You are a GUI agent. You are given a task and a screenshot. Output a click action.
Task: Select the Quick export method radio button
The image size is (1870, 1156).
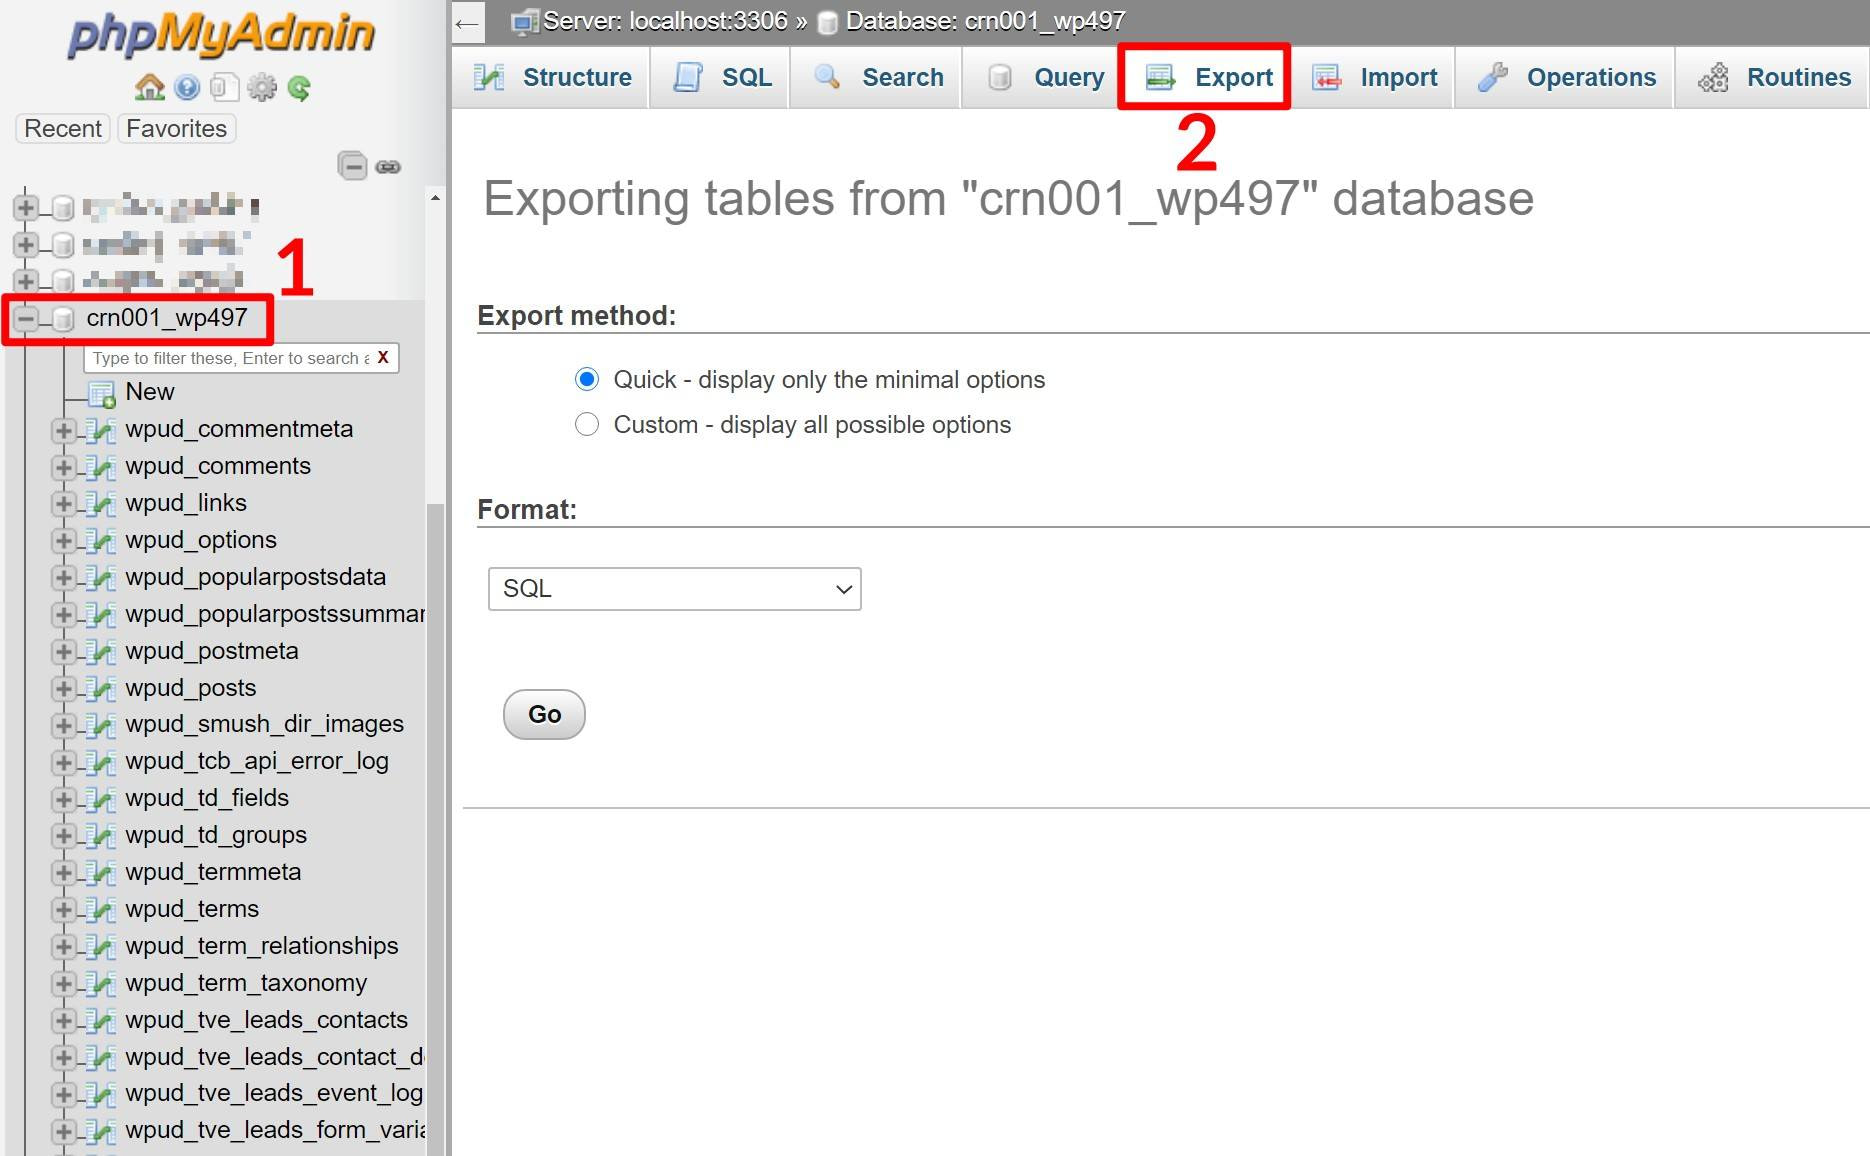tap(587, 379)
